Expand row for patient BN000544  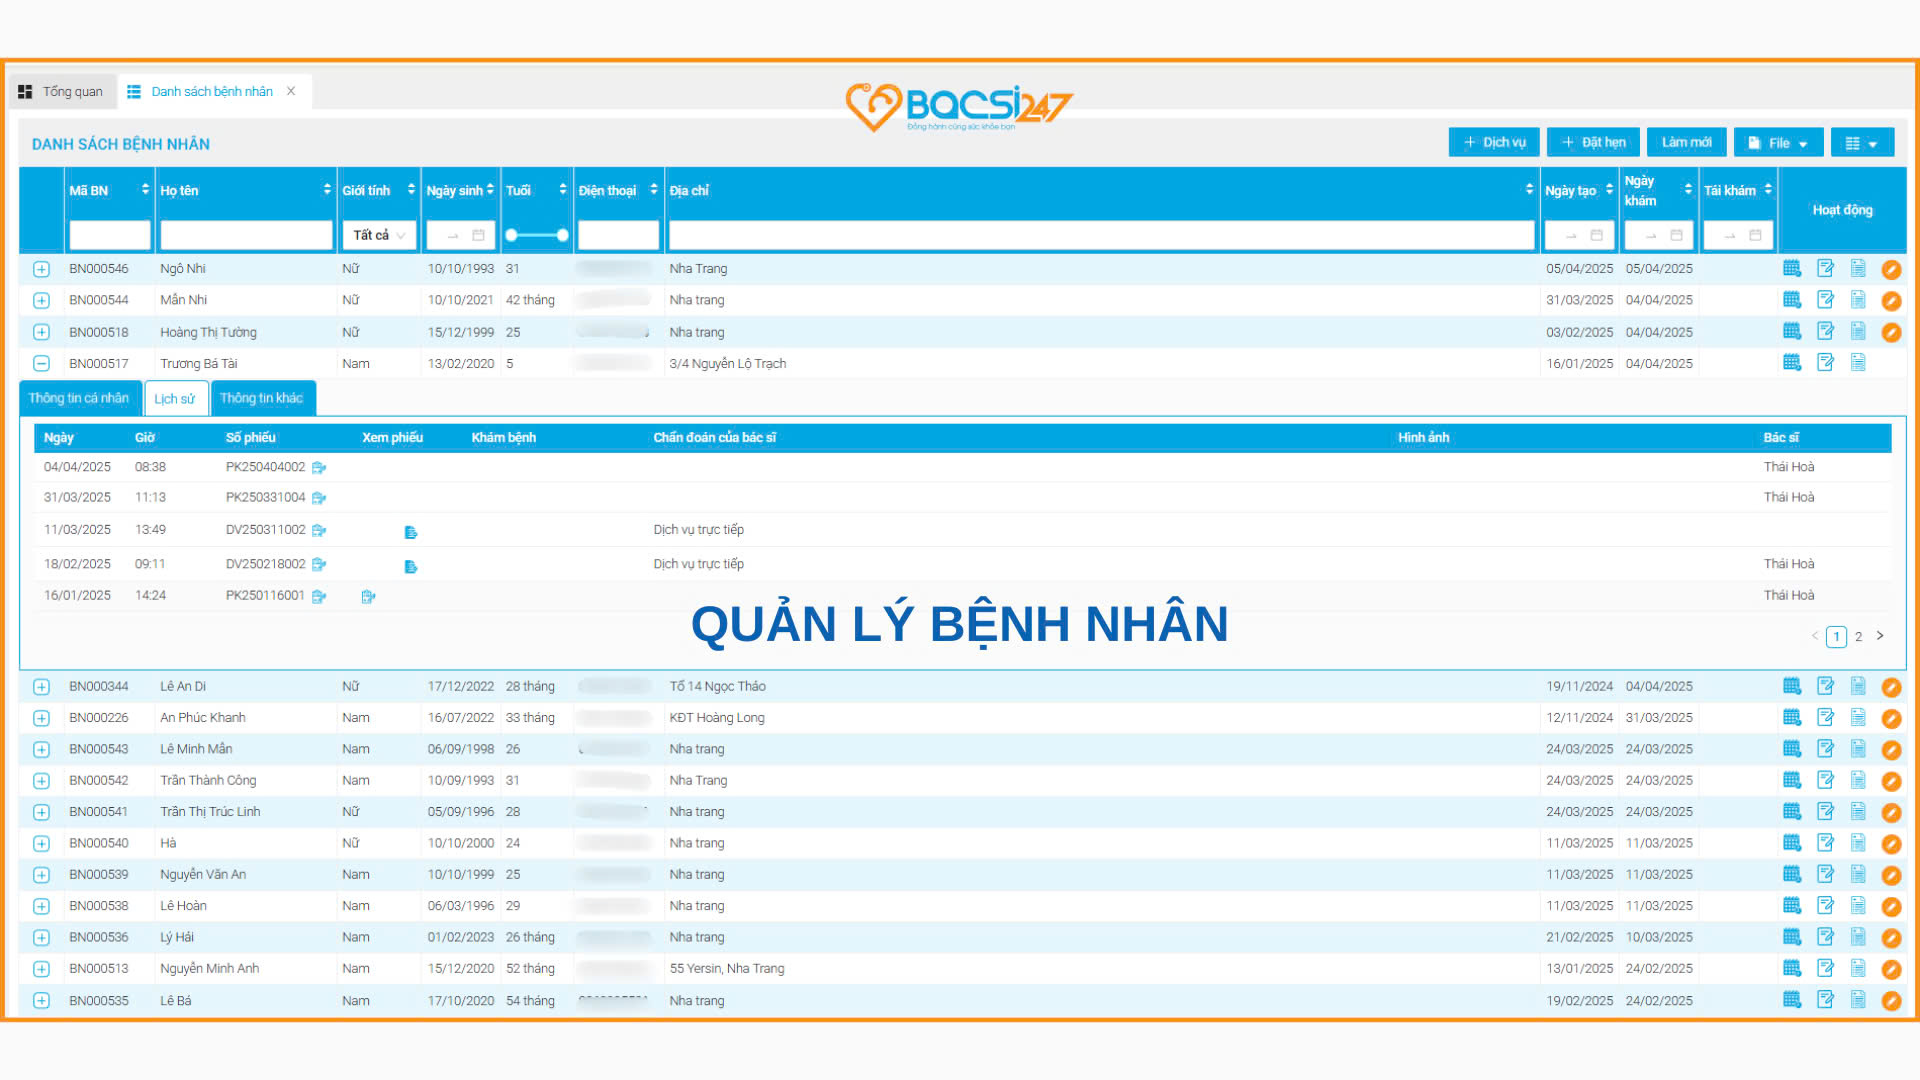coord(41,300)
